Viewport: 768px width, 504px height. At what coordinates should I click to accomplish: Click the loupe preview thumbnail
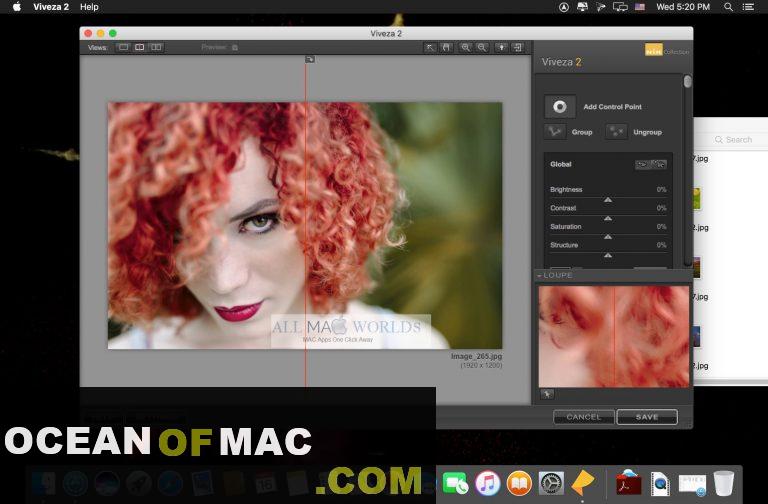[614, 337]
